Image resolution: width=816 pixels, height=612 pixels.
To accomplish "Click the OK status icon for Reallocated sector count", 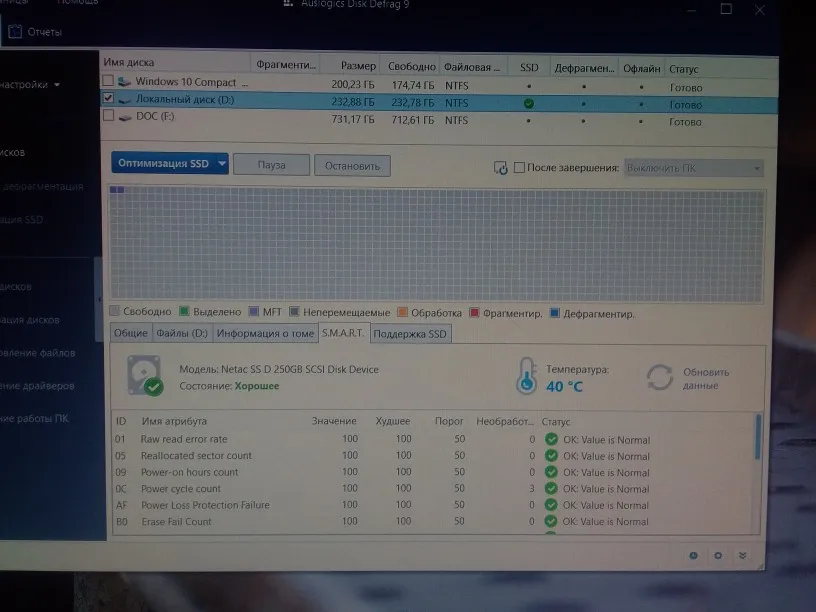I will click(551, 455).
